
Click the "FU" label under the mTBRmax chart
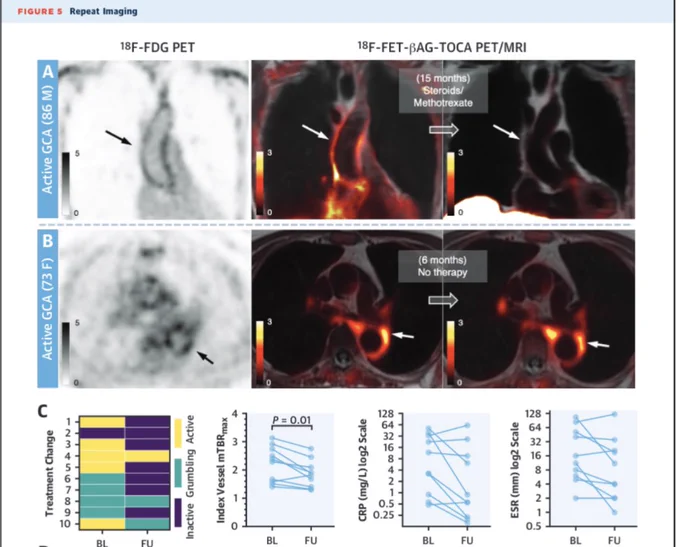point(311,540)
